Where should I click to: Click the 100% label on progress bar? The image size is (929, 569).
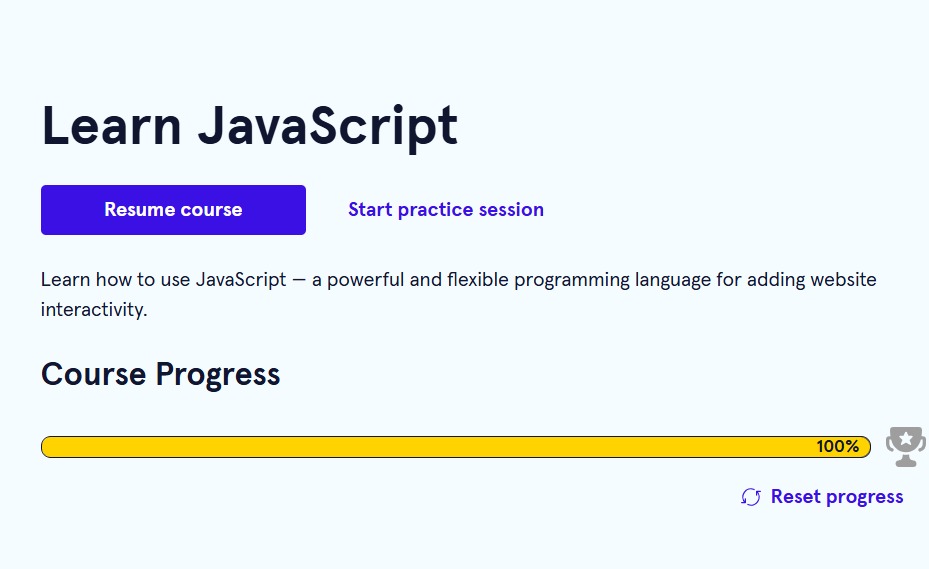pyautogui.click(x=837, y=447)
